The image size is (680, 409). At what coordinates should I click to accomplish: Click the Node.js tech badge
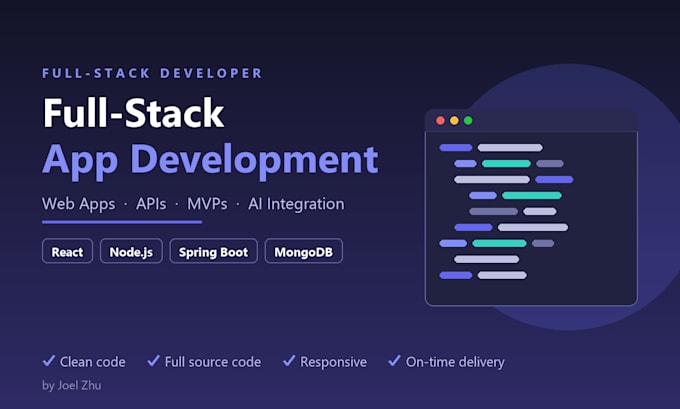pyautogui.click(x=131, y=251)
